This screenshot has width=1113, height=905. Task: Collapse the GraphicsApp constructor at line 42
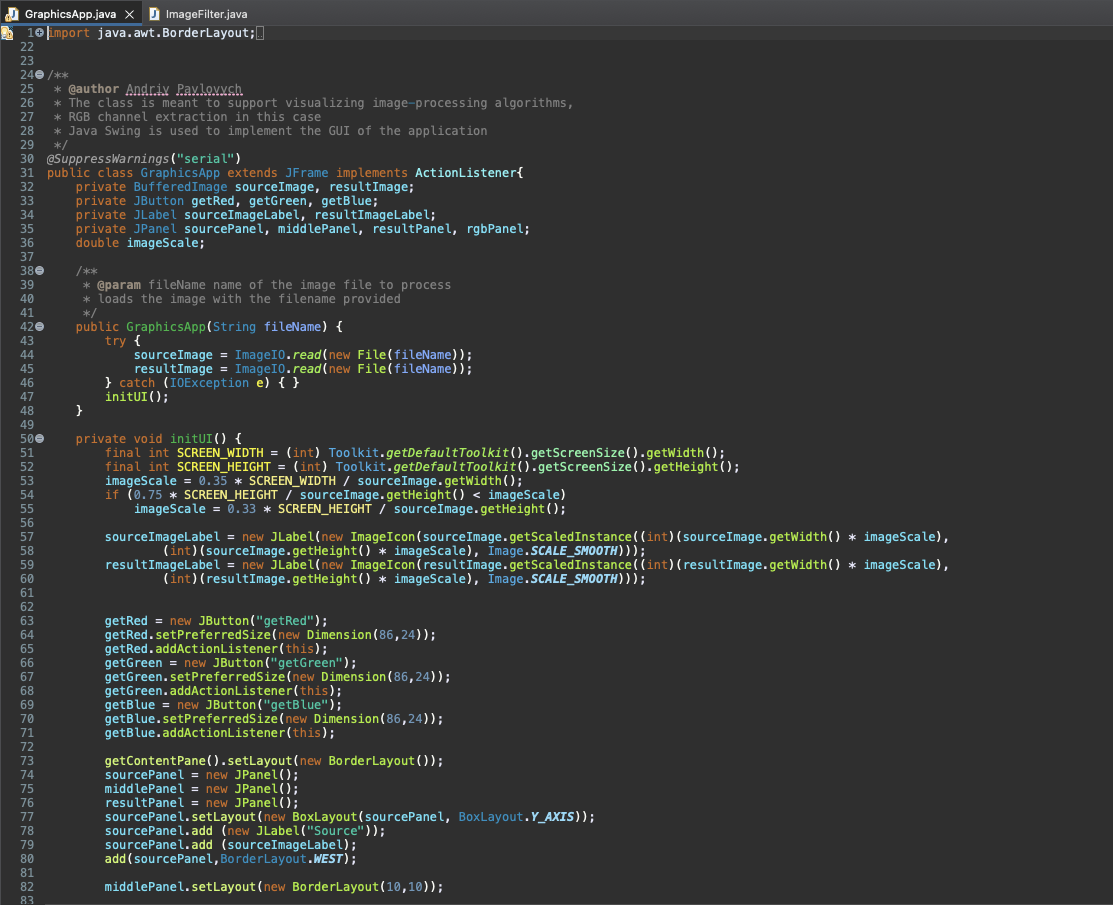click(40, 327)
